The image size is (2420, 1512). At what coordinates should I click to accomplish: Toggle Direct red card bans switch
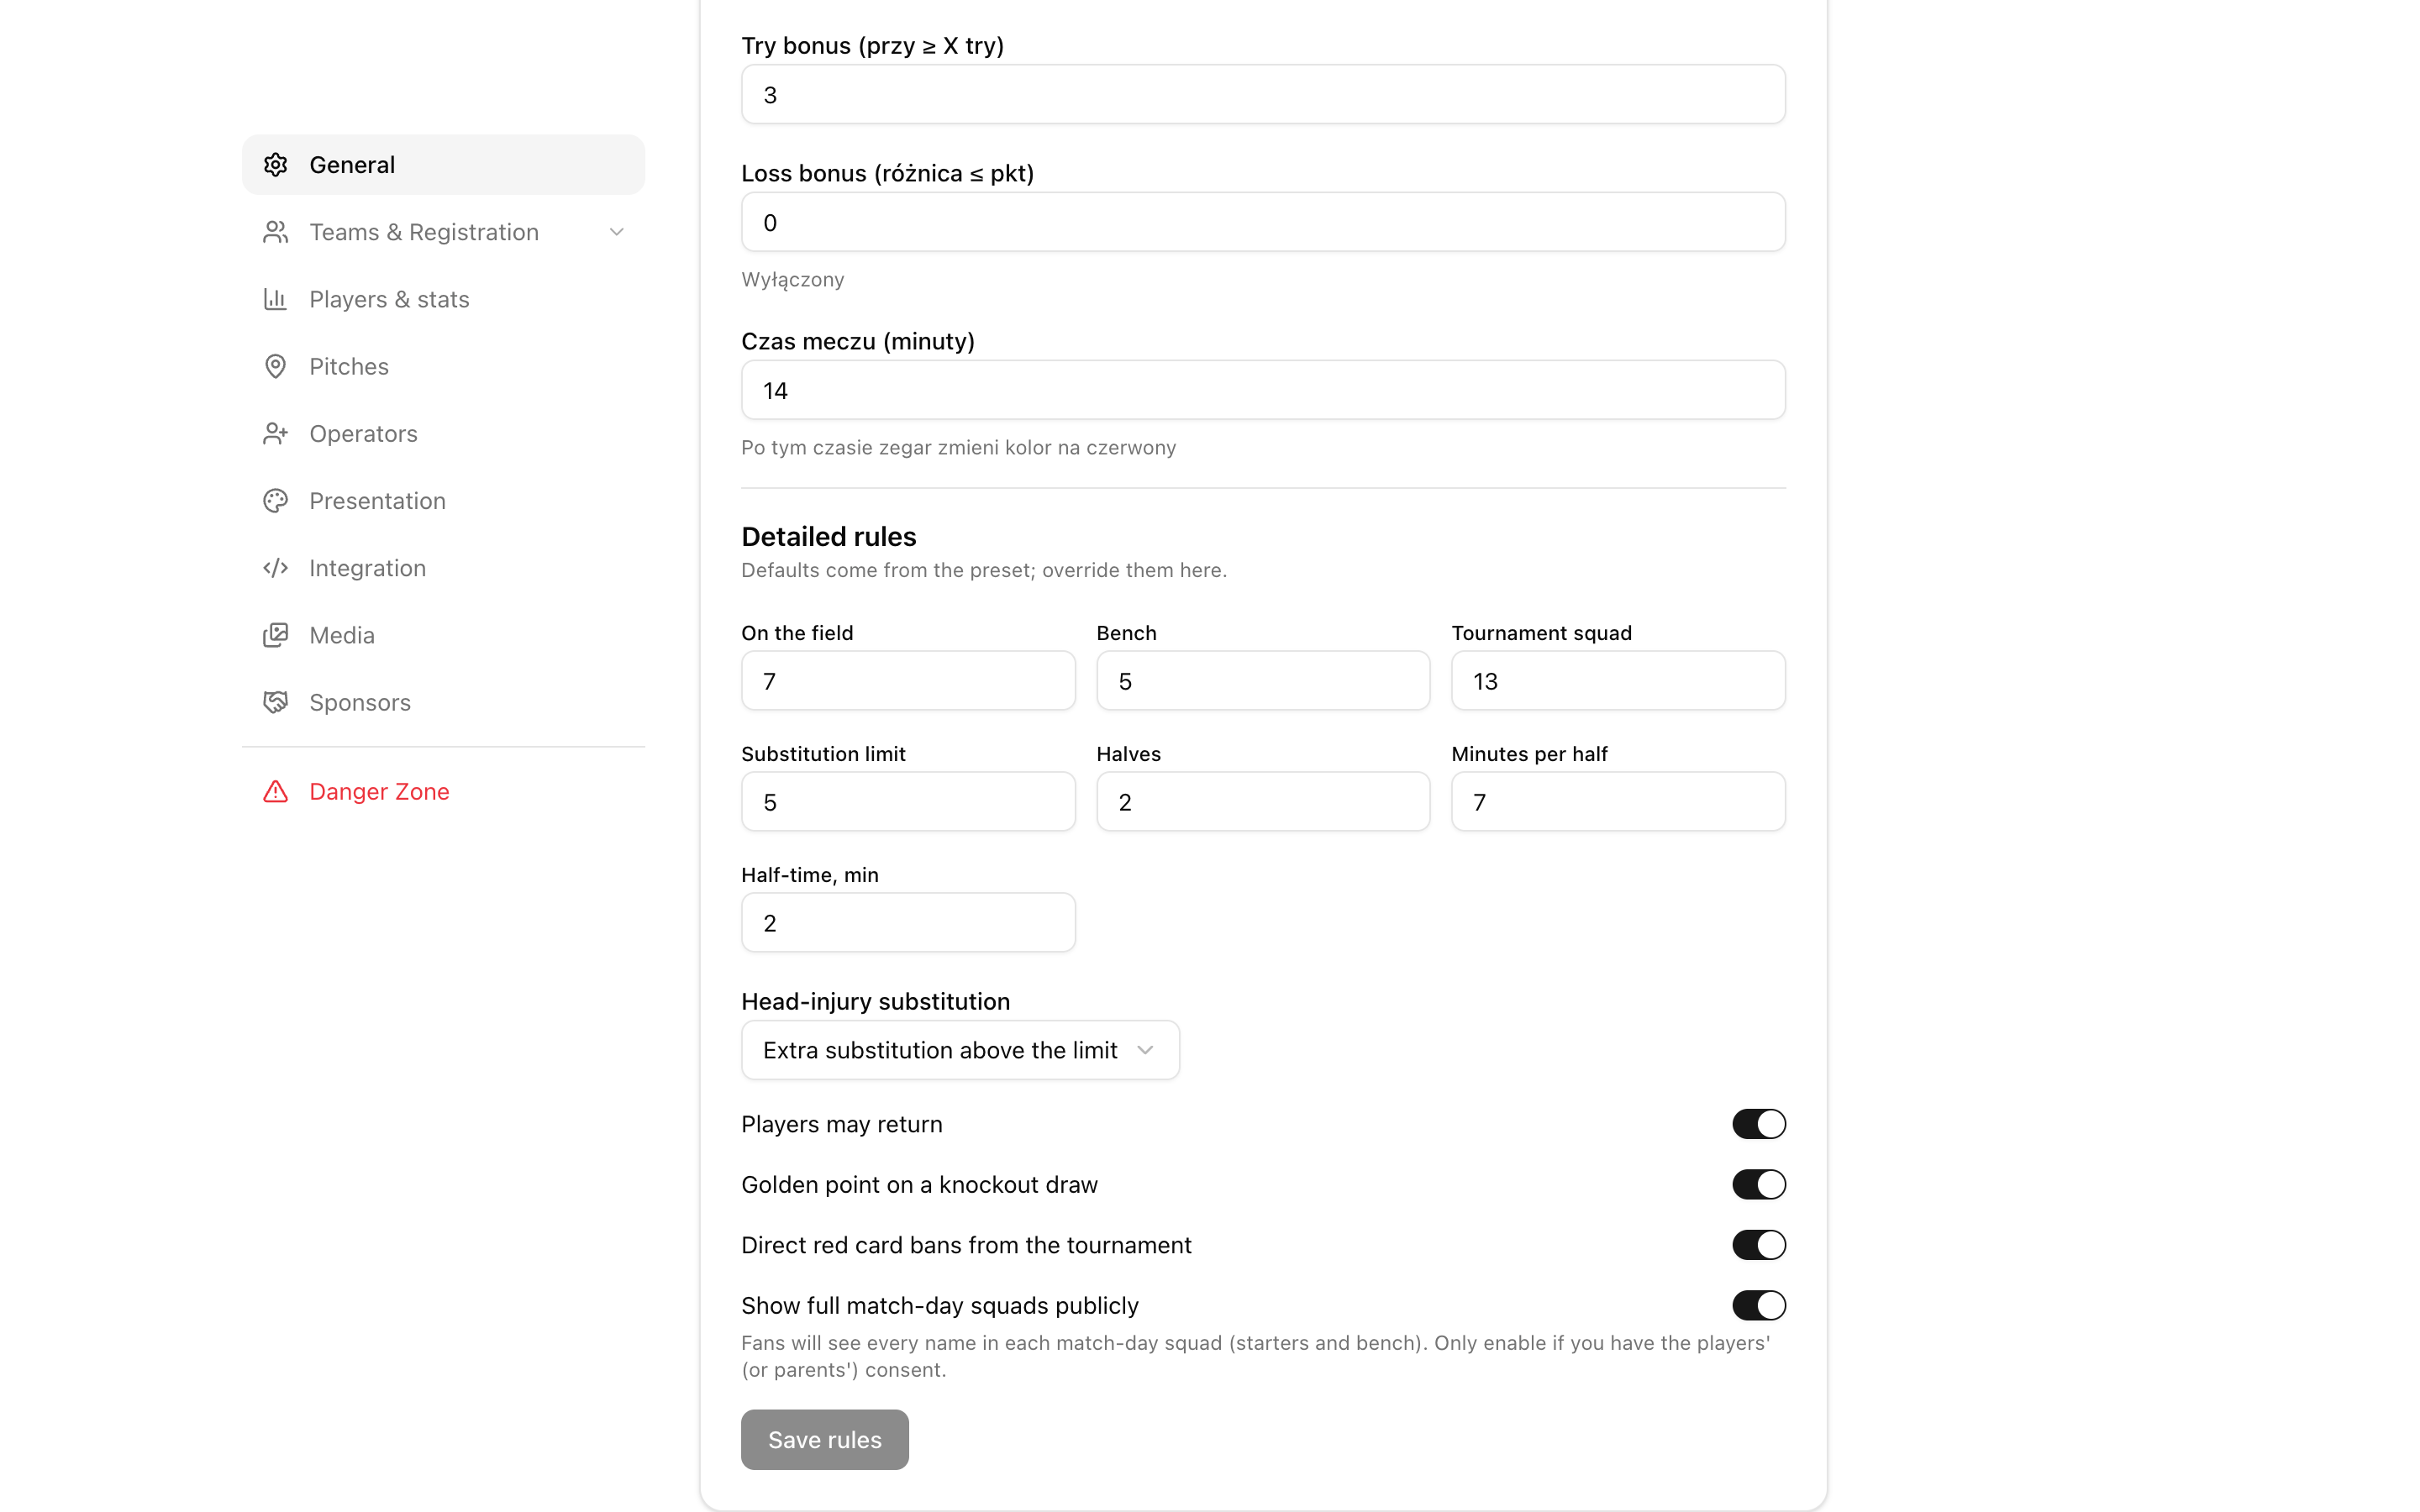tap(1758, 1245)
